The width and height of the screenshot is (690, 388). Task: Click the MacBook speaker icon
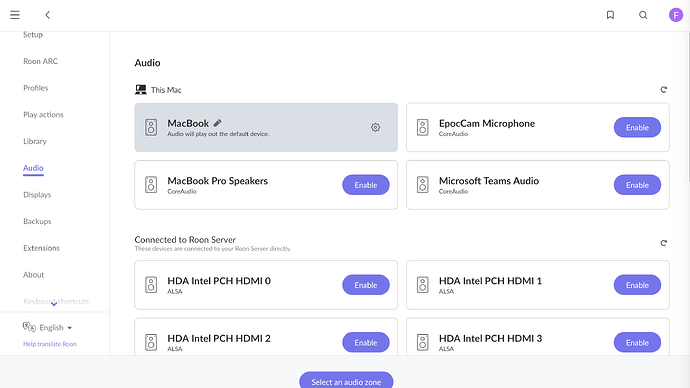coord(151,128)
